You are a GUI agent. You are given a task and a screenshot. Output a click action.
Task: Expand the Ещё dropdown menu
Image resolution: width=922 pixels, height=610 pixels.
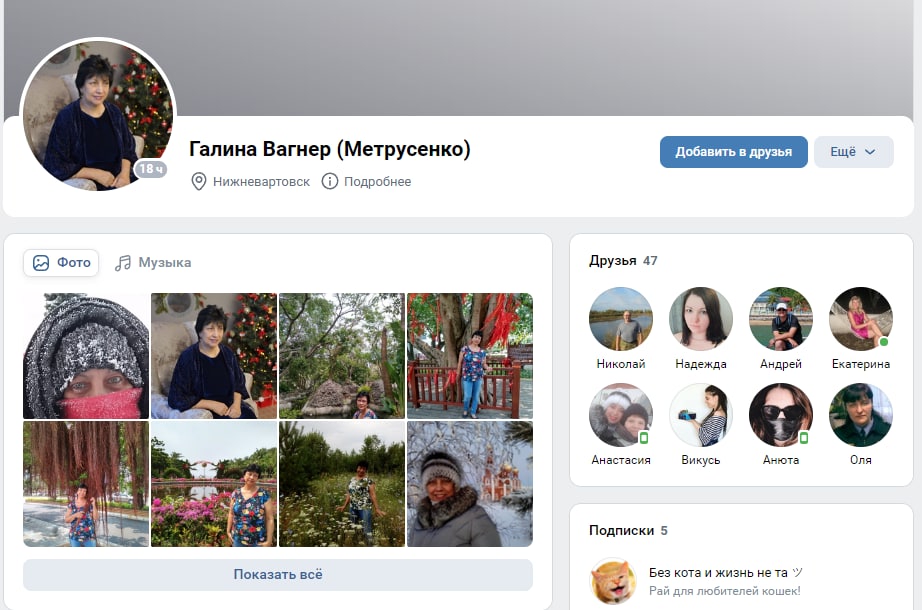coord(853,152)
